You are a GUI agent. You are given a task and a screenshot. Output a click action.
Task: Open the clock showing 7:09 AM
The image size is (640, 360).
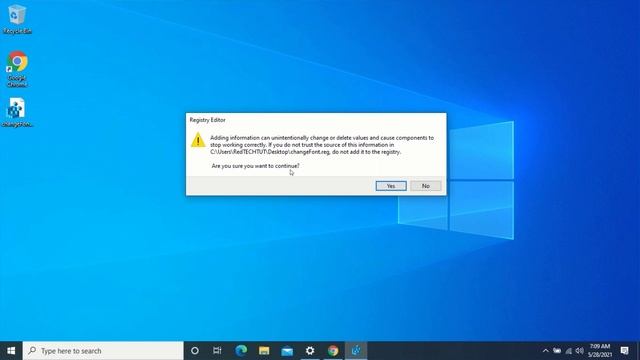pos(600,351)
